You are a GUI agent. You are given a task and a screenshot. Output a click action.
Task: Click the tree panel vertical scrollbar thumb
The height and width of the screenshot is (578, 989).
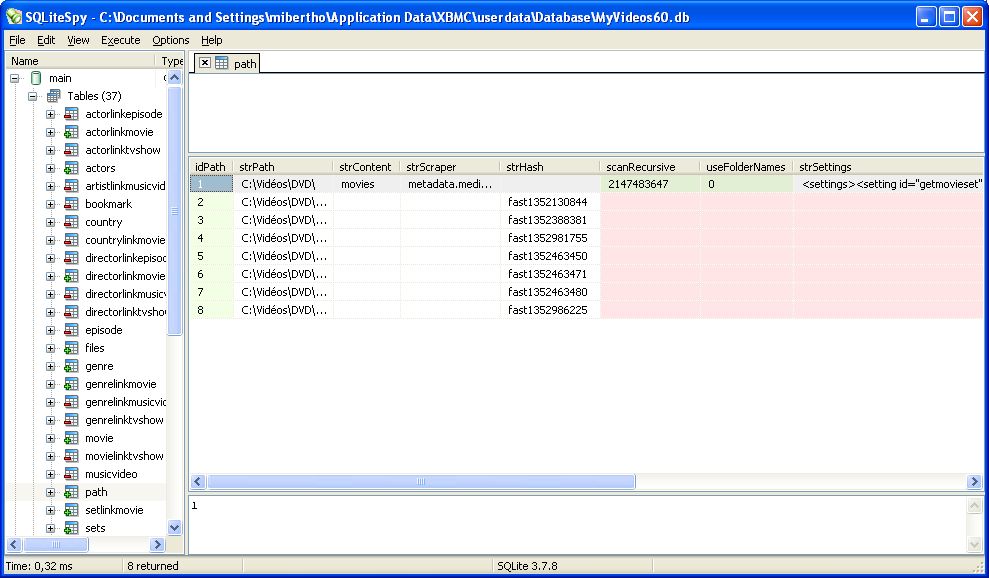(x=175, y=211)
